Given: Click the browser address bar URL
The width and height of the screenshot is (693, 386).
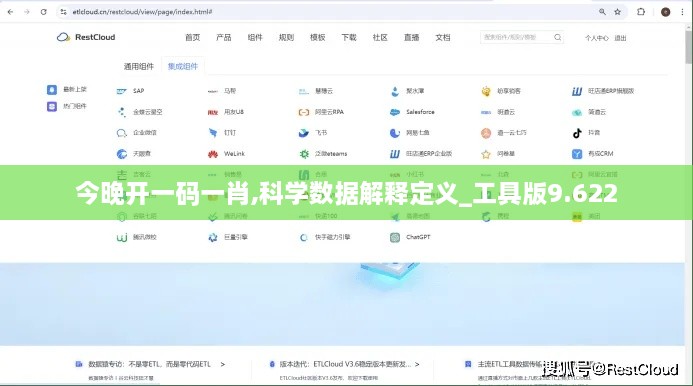Looking at the screenshot, I should [142, 12].
